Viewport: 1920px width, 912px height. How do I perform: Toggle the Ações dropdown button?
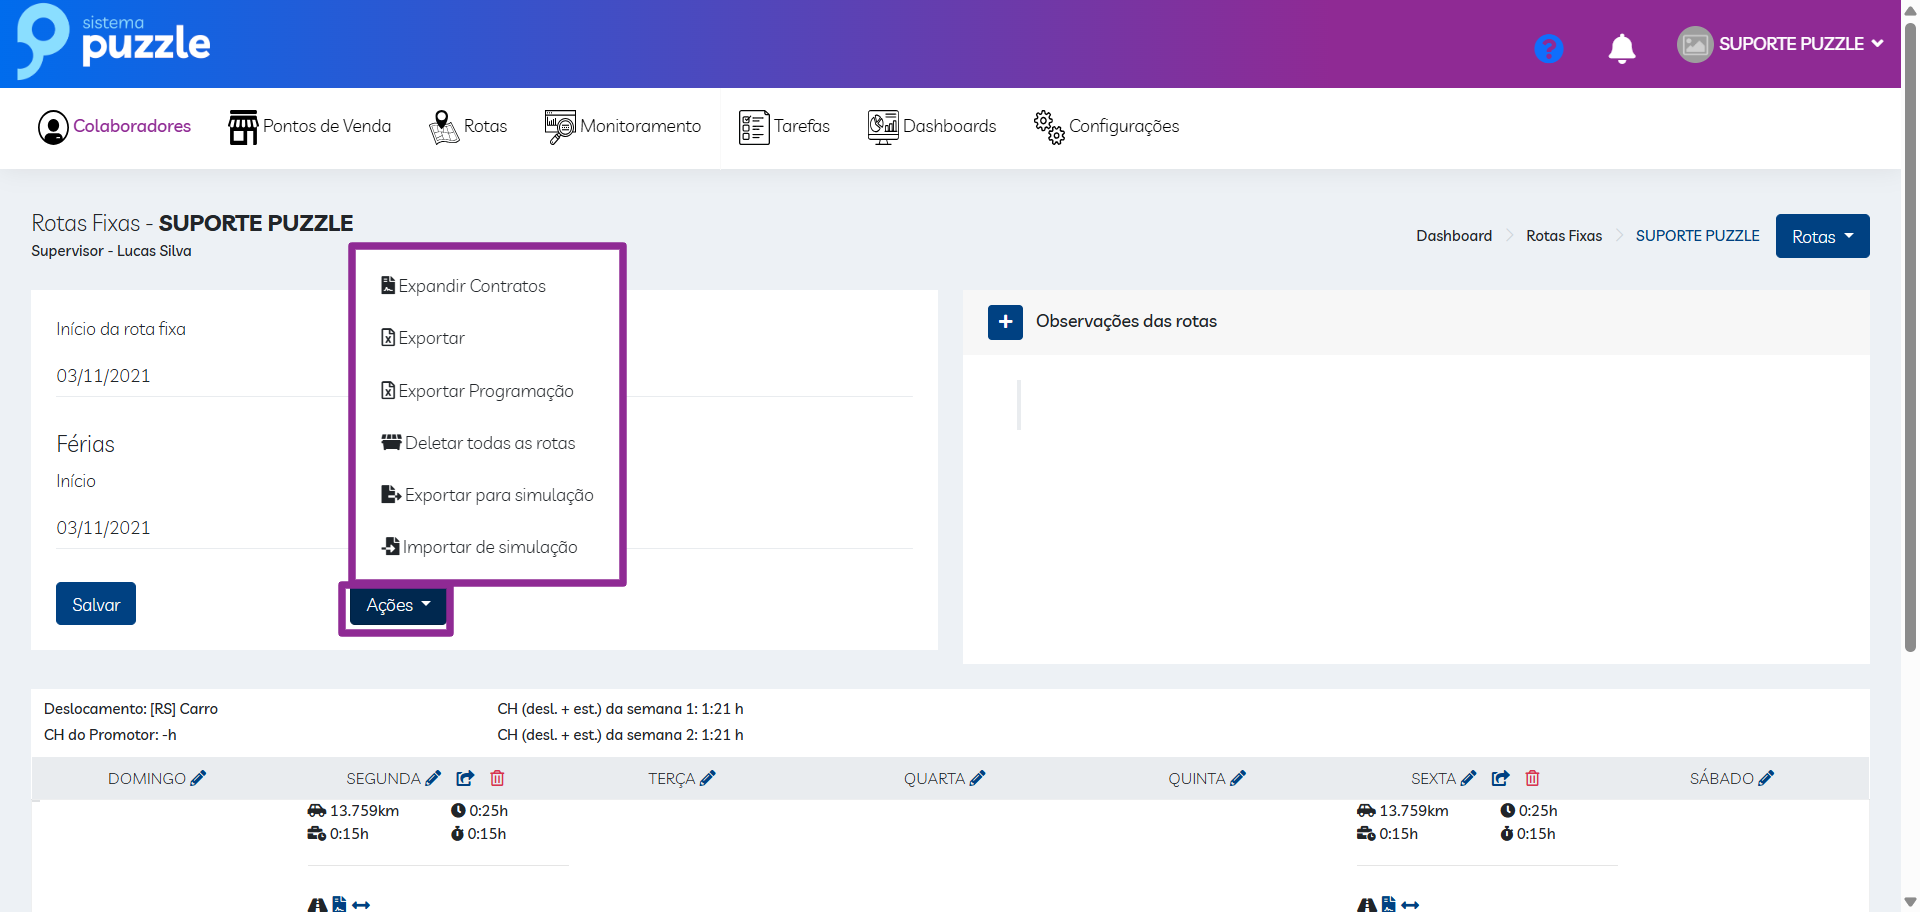[x=397, y=605]
